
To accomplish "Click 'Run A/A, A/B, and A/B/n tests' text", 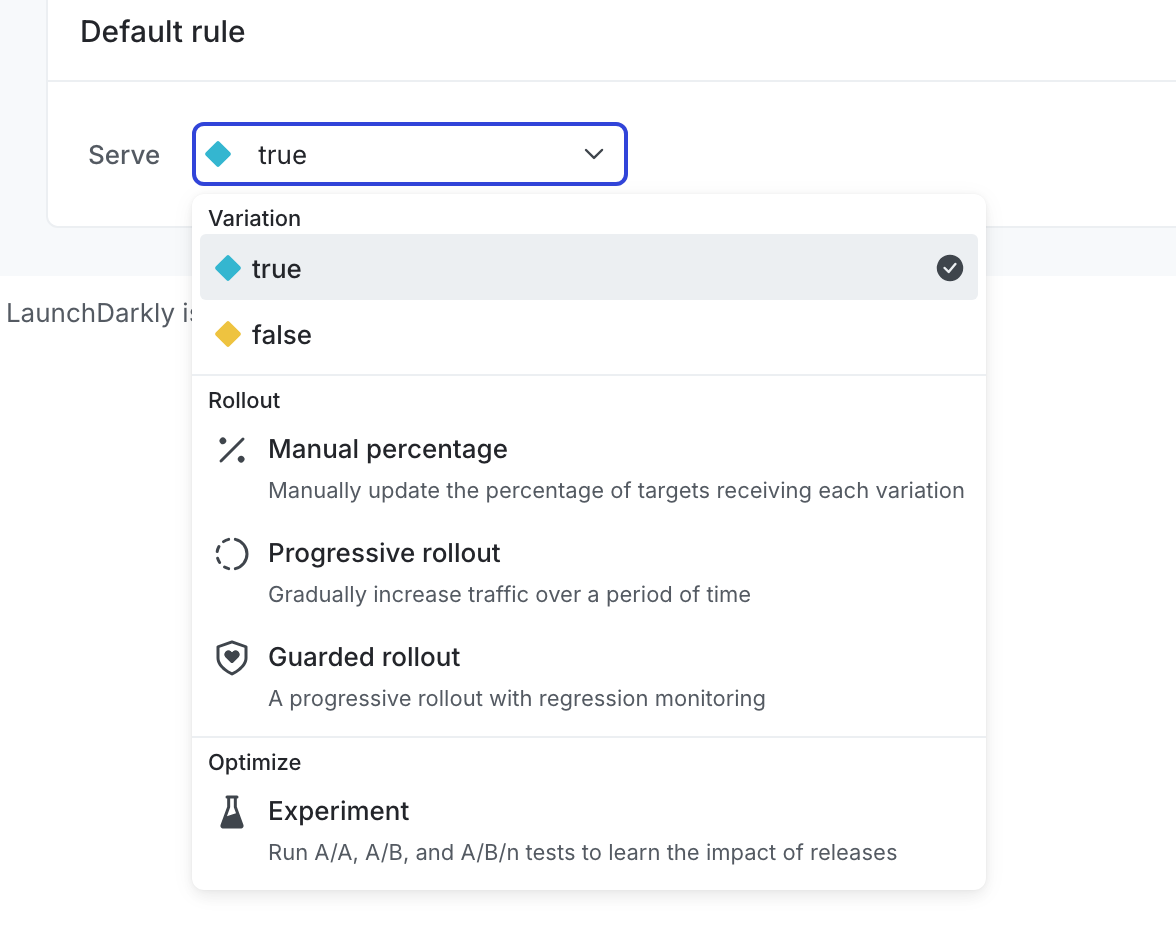I will point(582,853).
